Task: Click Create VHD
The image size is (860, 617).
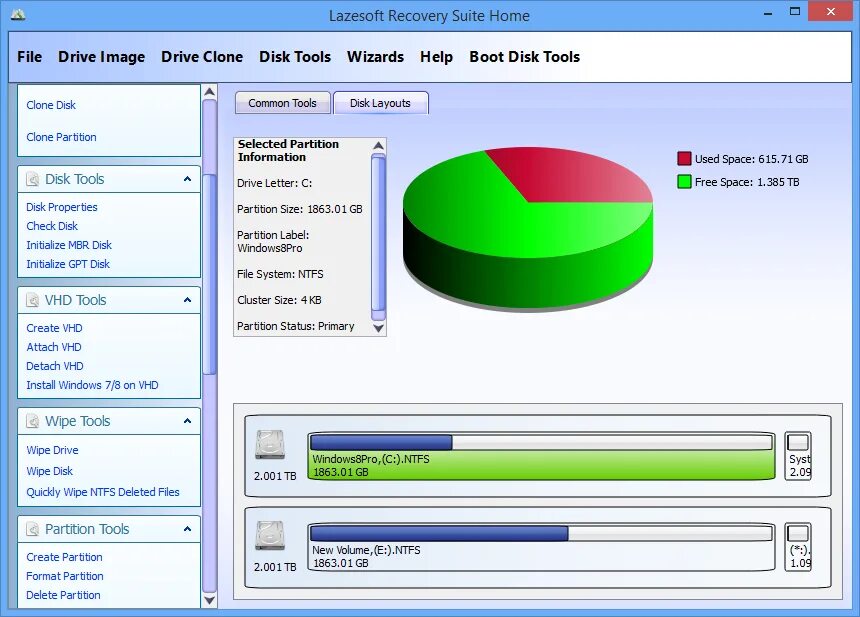Action: pos(54,328)
